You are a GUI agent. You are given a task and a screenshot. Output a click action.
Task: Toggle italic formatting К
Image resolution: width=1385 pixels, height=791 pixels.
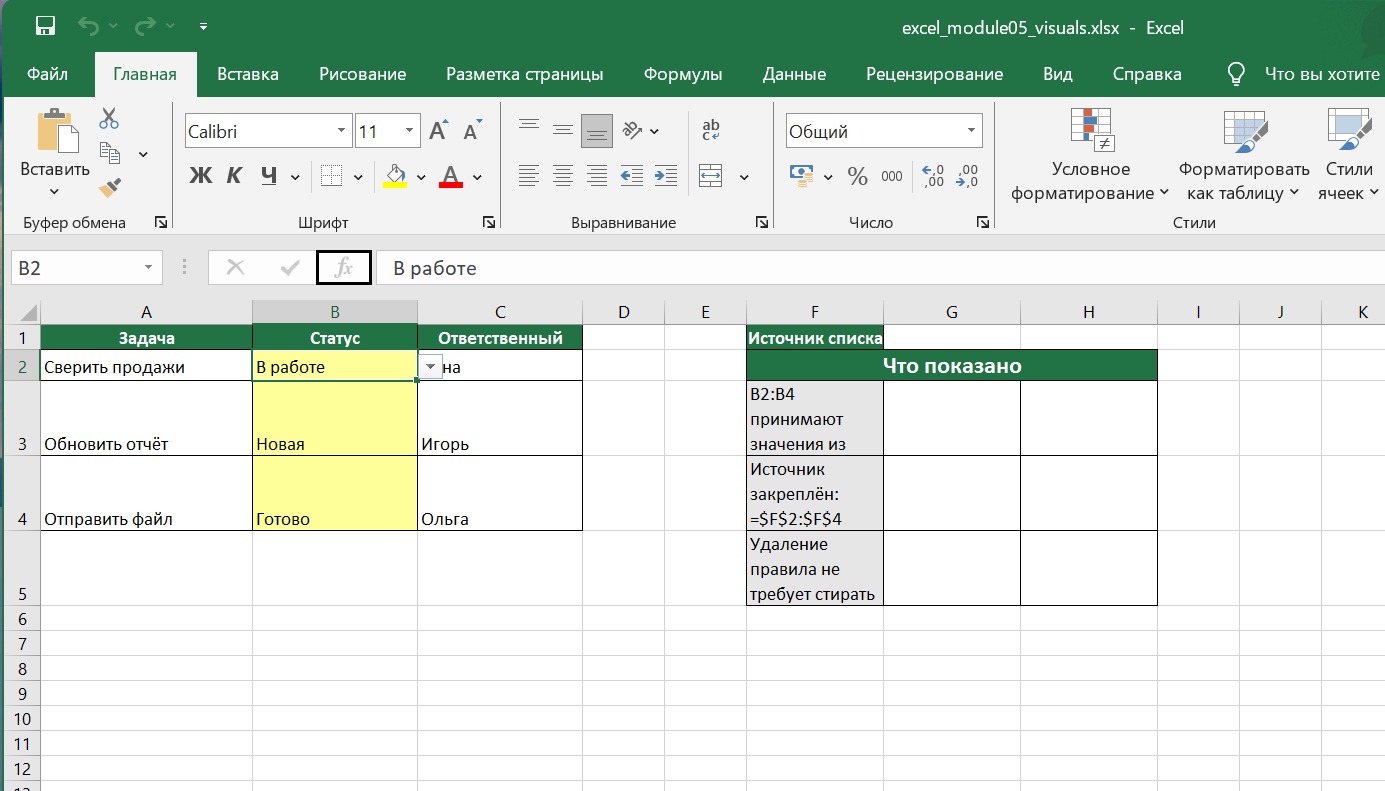[234, 176]
